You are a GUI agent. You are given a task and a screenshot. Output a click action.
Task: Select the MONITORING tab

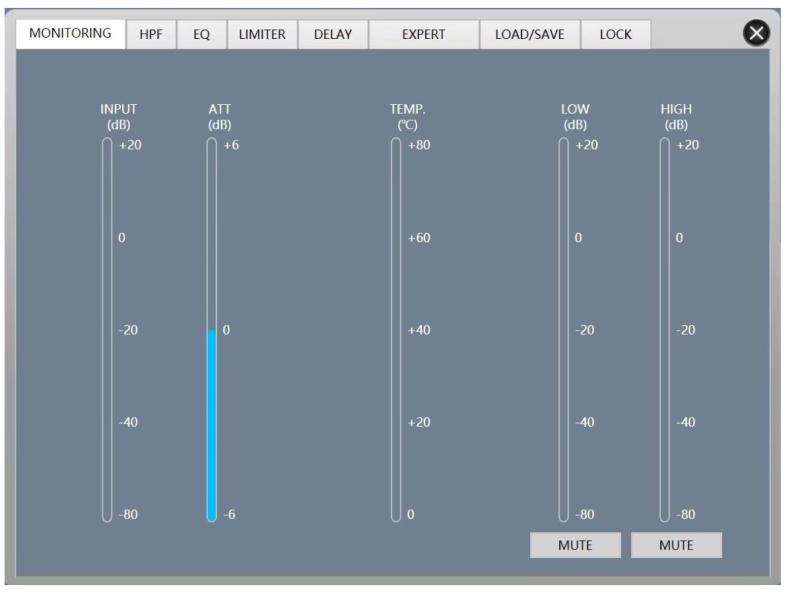coord(70,33)
